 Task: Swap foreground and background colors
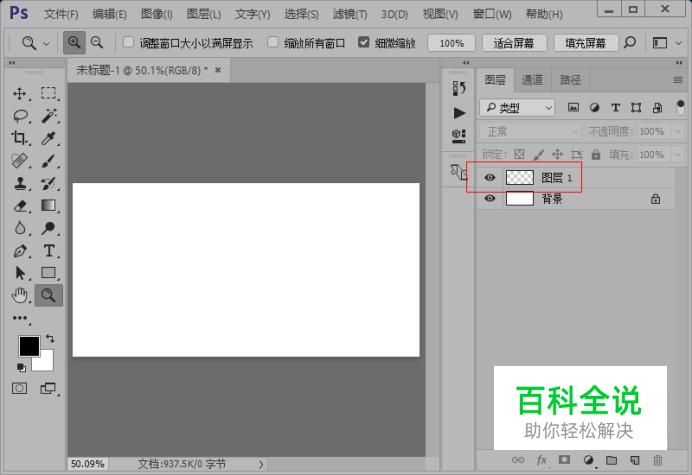pyautogui.click(x=50, y=339)
